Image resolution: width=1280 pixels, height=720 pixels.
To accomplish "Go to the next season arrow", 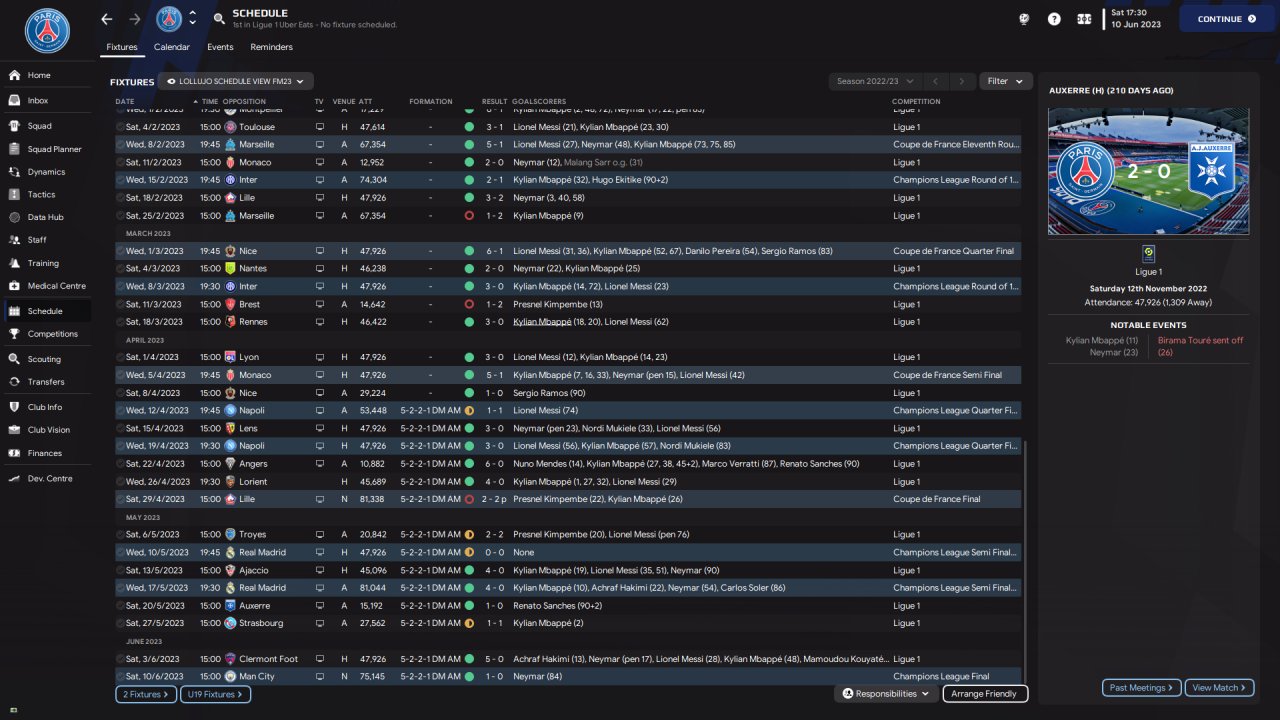I will point(962,81).
